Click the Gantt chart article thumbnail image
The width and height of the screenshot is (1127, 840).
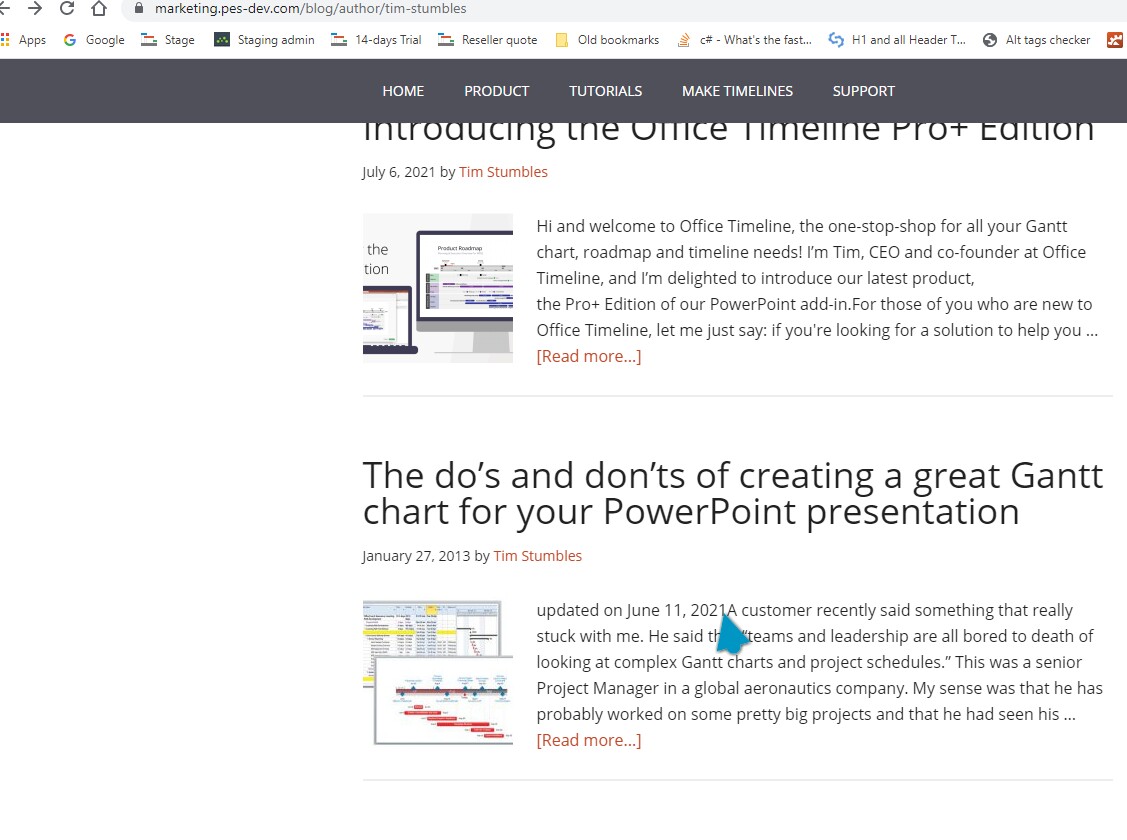click(x=437, y=672)
